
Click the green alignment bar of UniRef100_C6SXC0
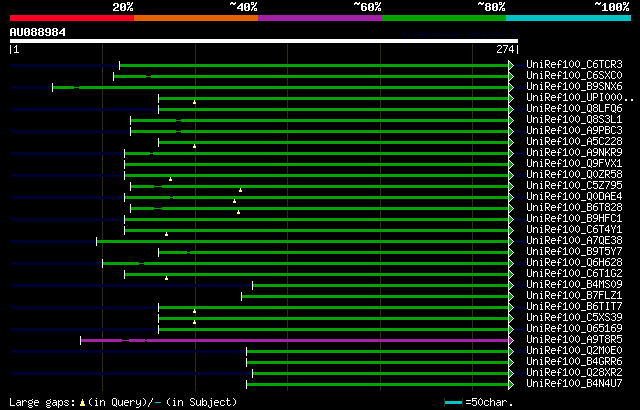click(311, 76)
